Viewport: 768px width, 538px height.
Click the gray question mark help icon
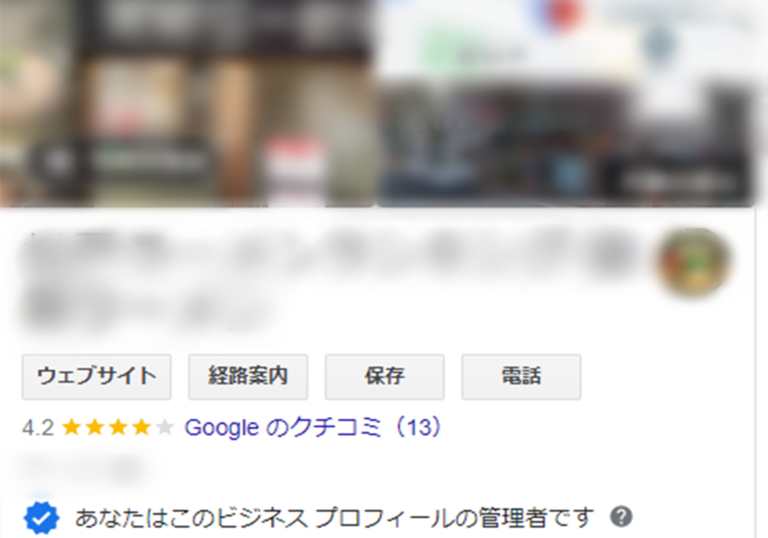point(621,517)
